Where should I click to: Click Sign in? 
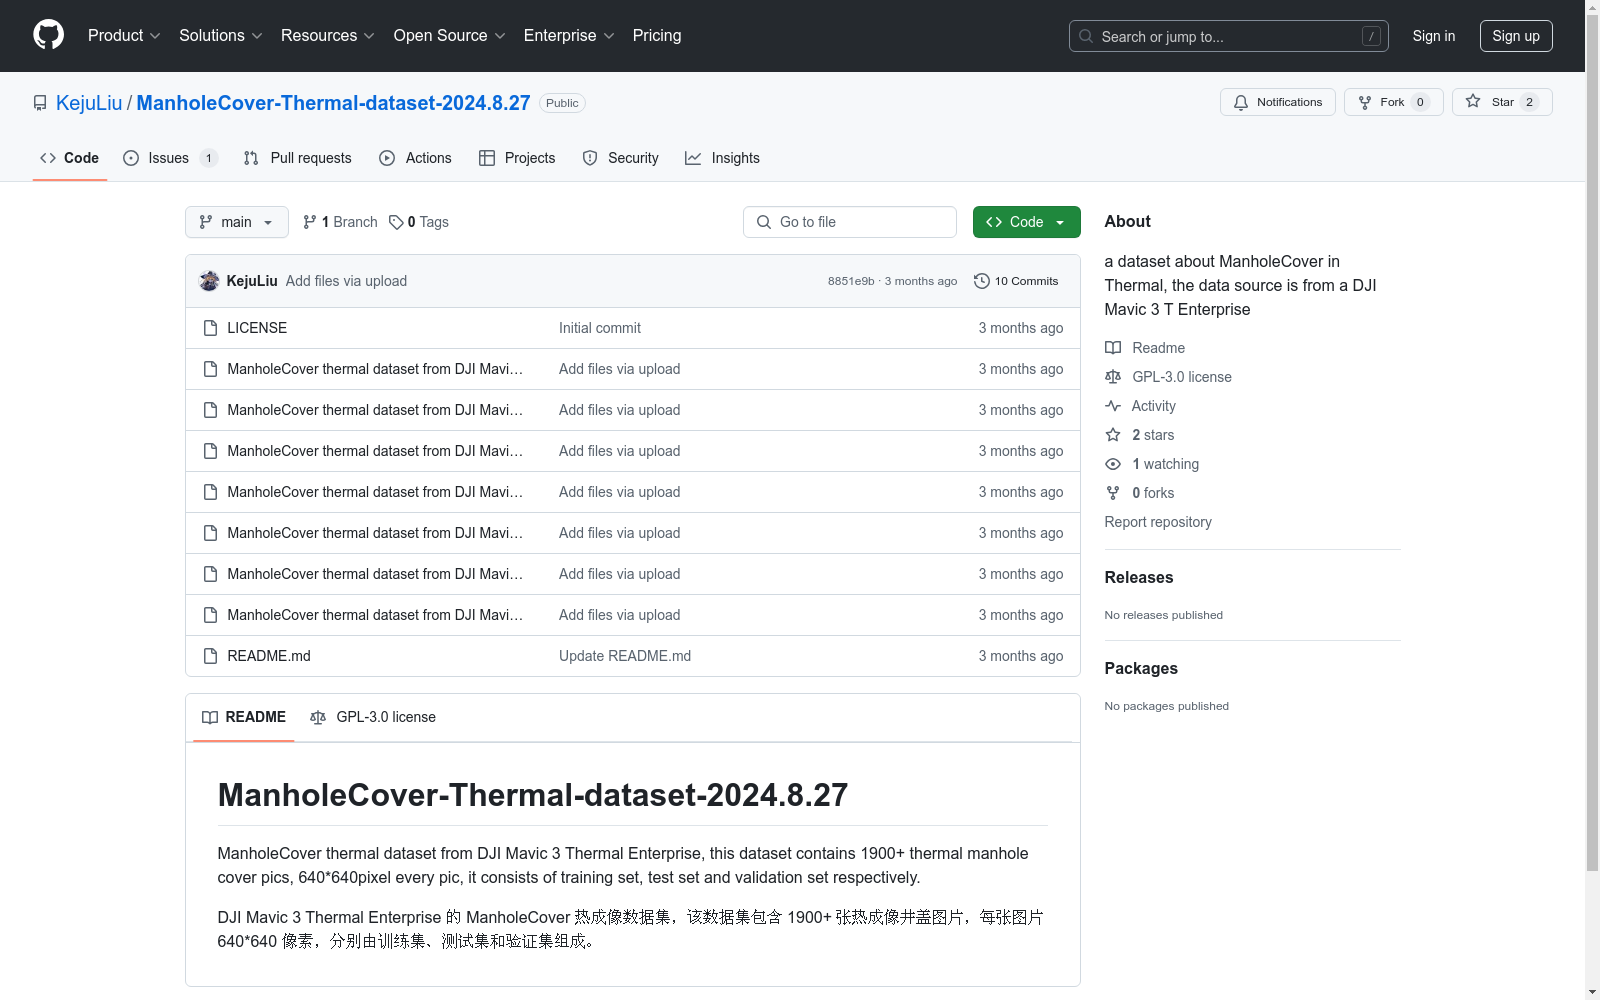[x=1434, y=36]
